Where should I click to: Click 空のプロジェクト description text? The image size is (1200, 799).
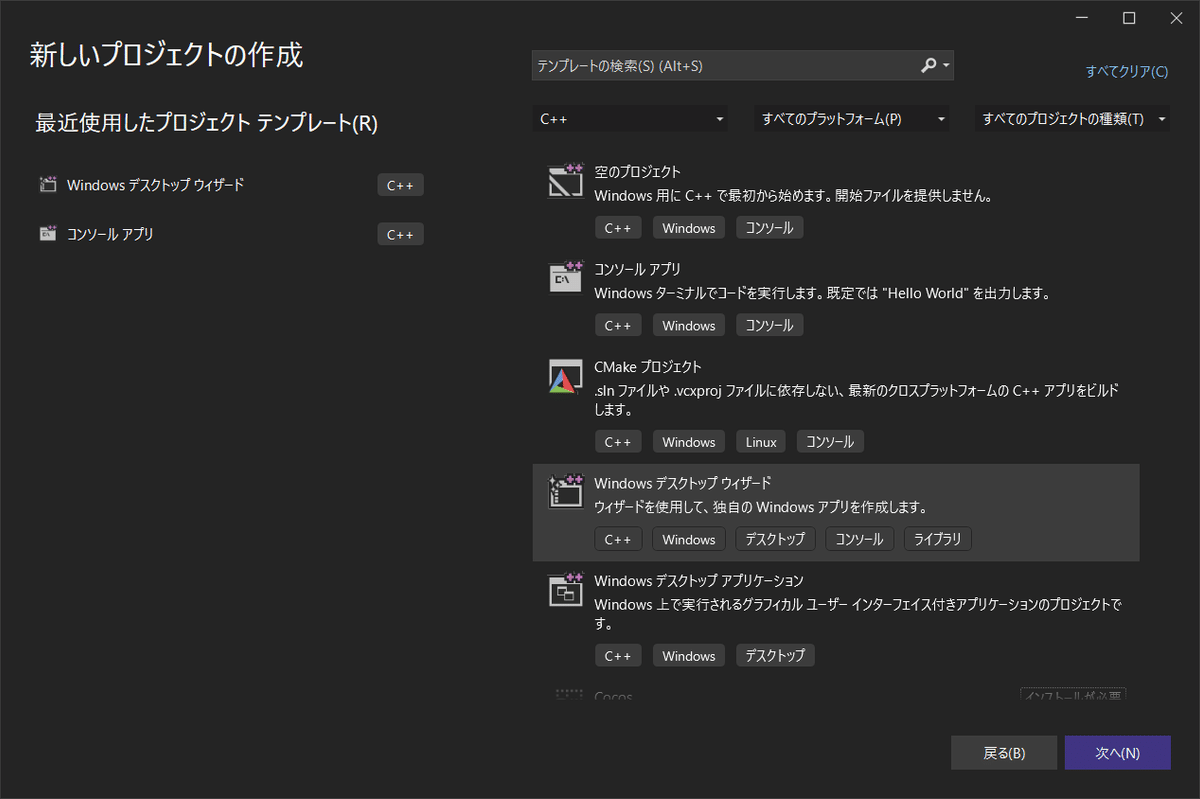(x=793, y=197)
